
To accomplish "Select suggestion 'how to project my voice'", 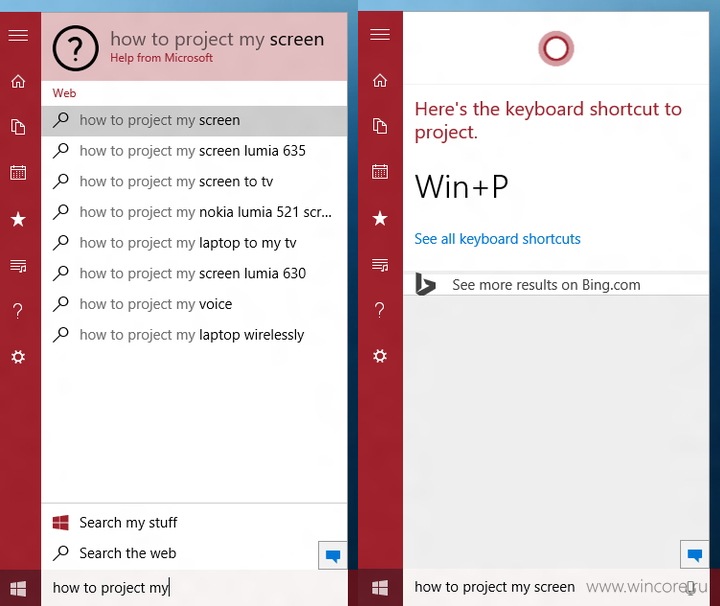I will coord(194,304).
